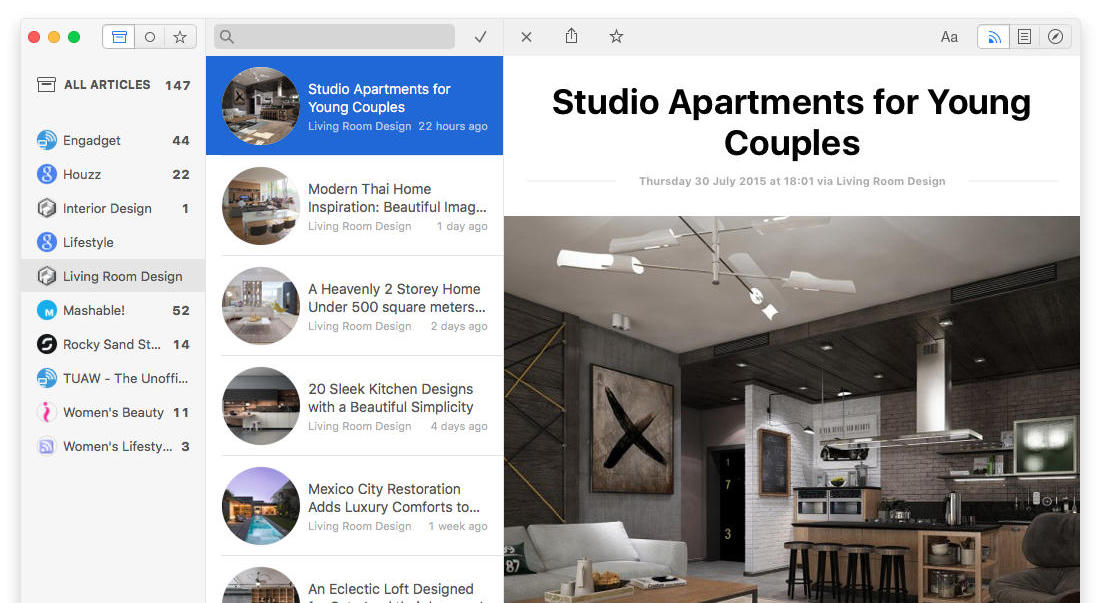Show starred articles filter
1102x603 pixels.
coord(180,37)
